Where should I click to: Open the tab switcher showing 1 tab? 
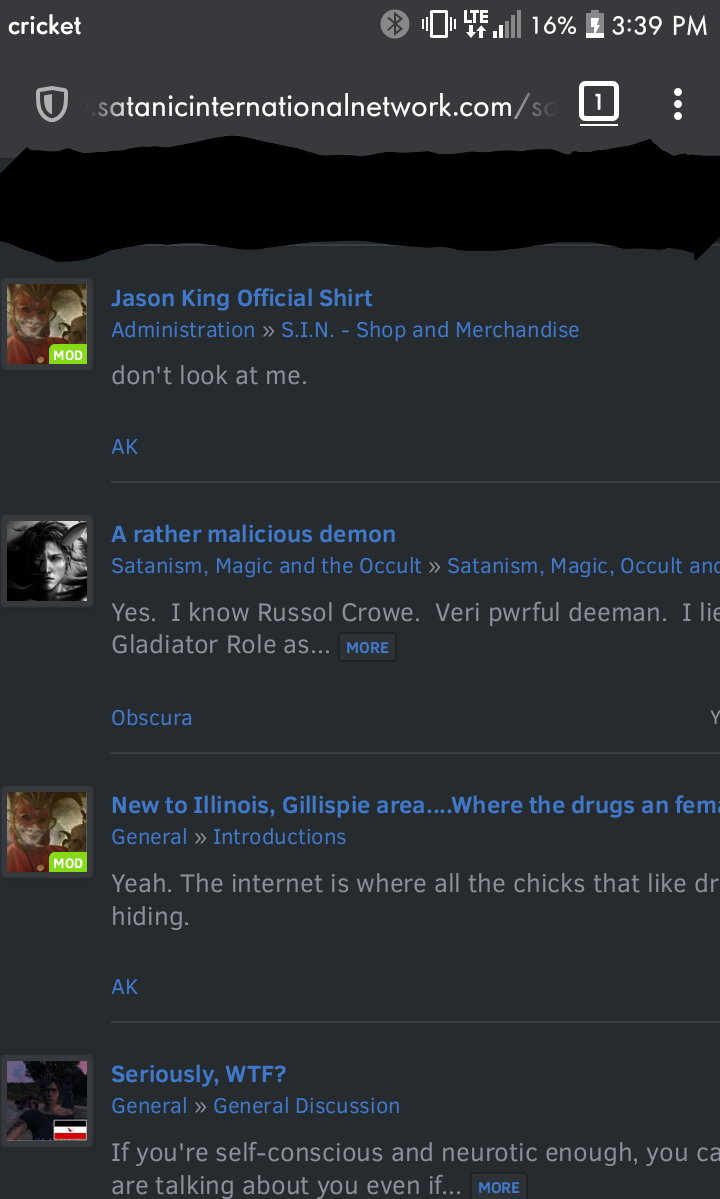click(598, 103)
